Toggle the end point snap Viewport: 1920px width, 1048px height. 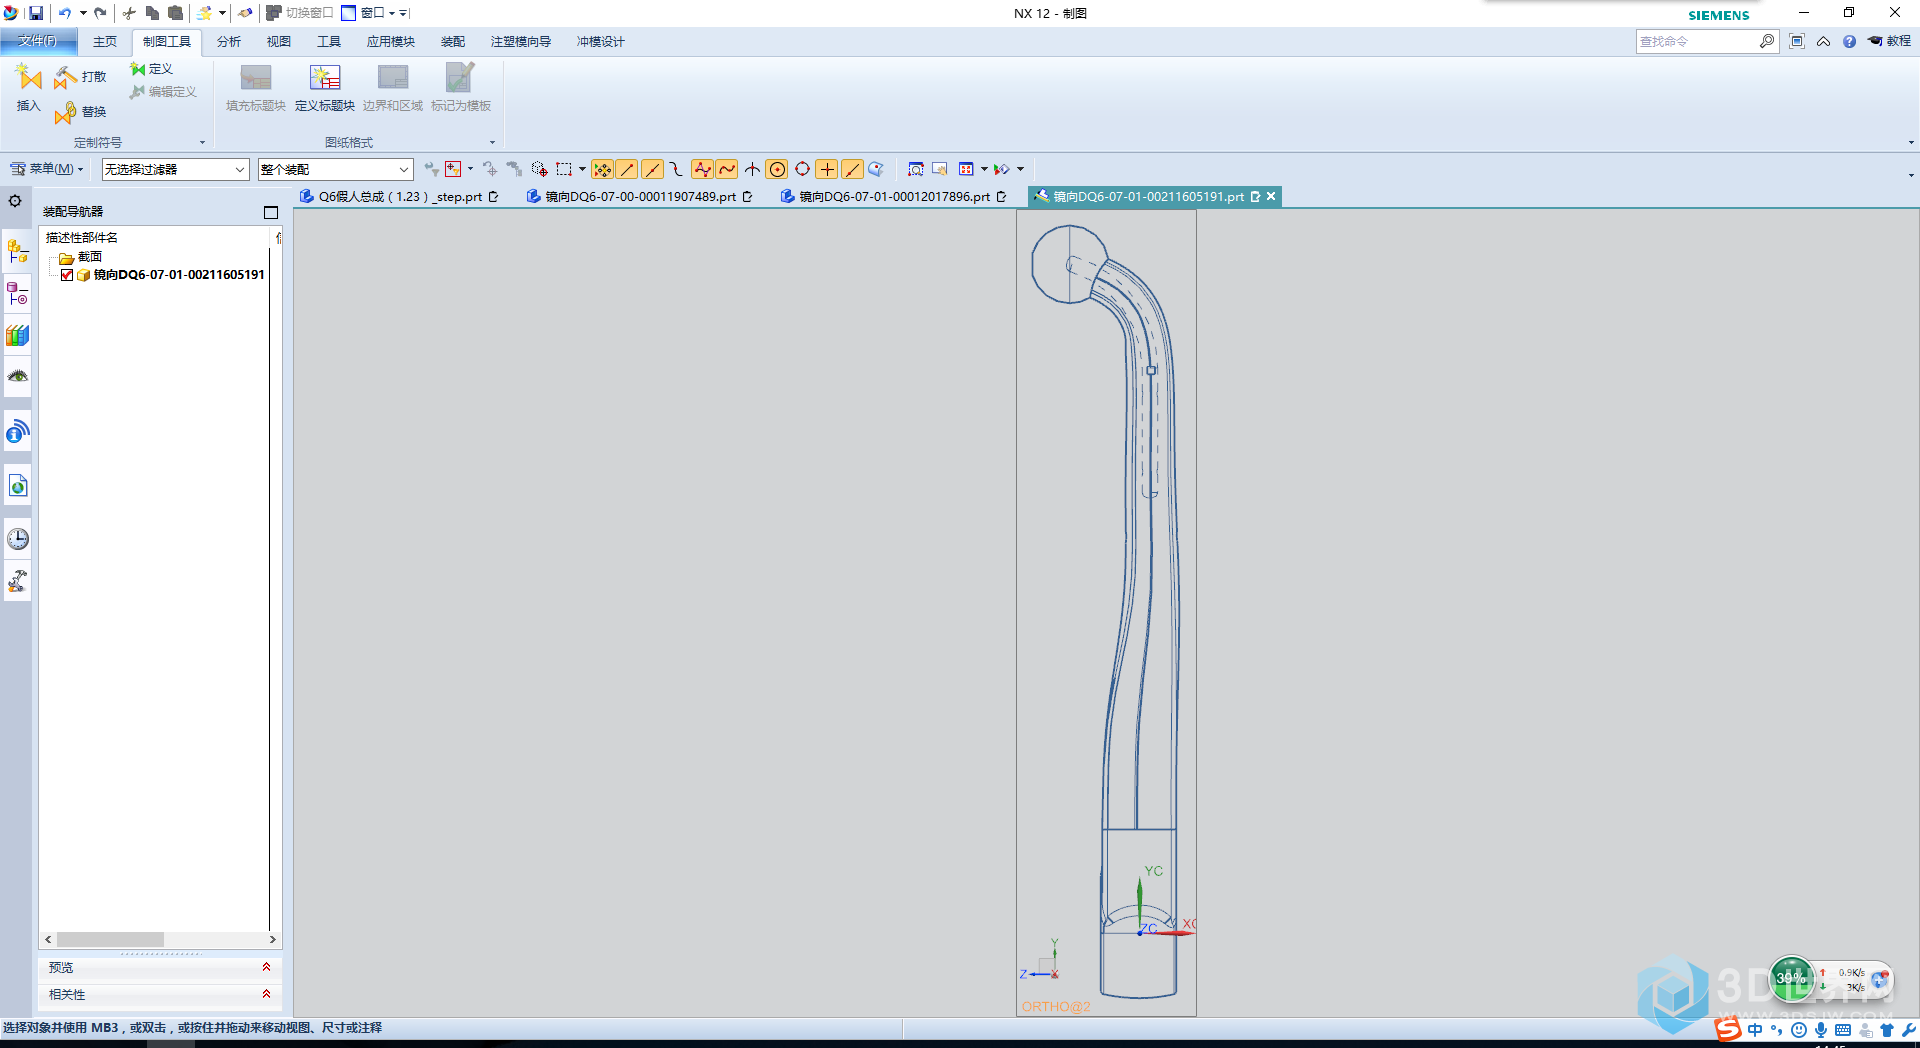[627, 169]
